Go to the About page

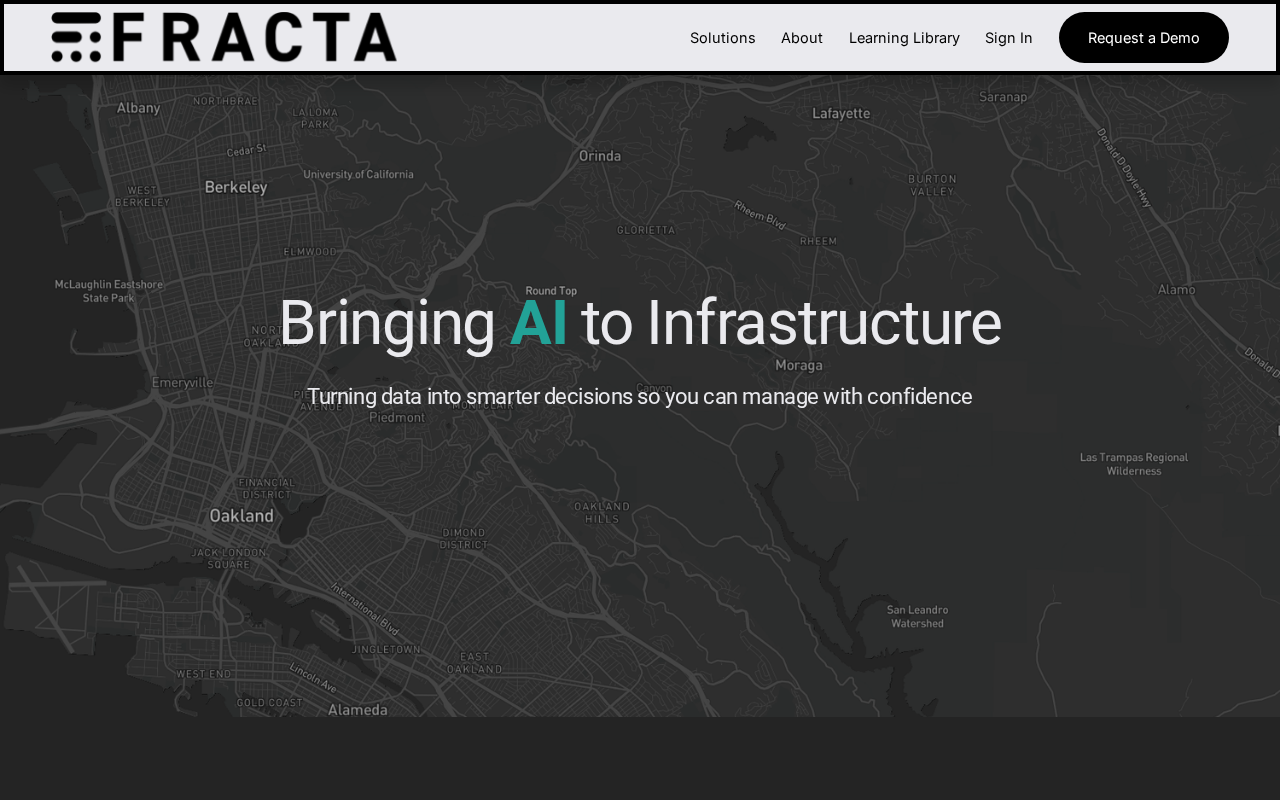coord(801,38)
